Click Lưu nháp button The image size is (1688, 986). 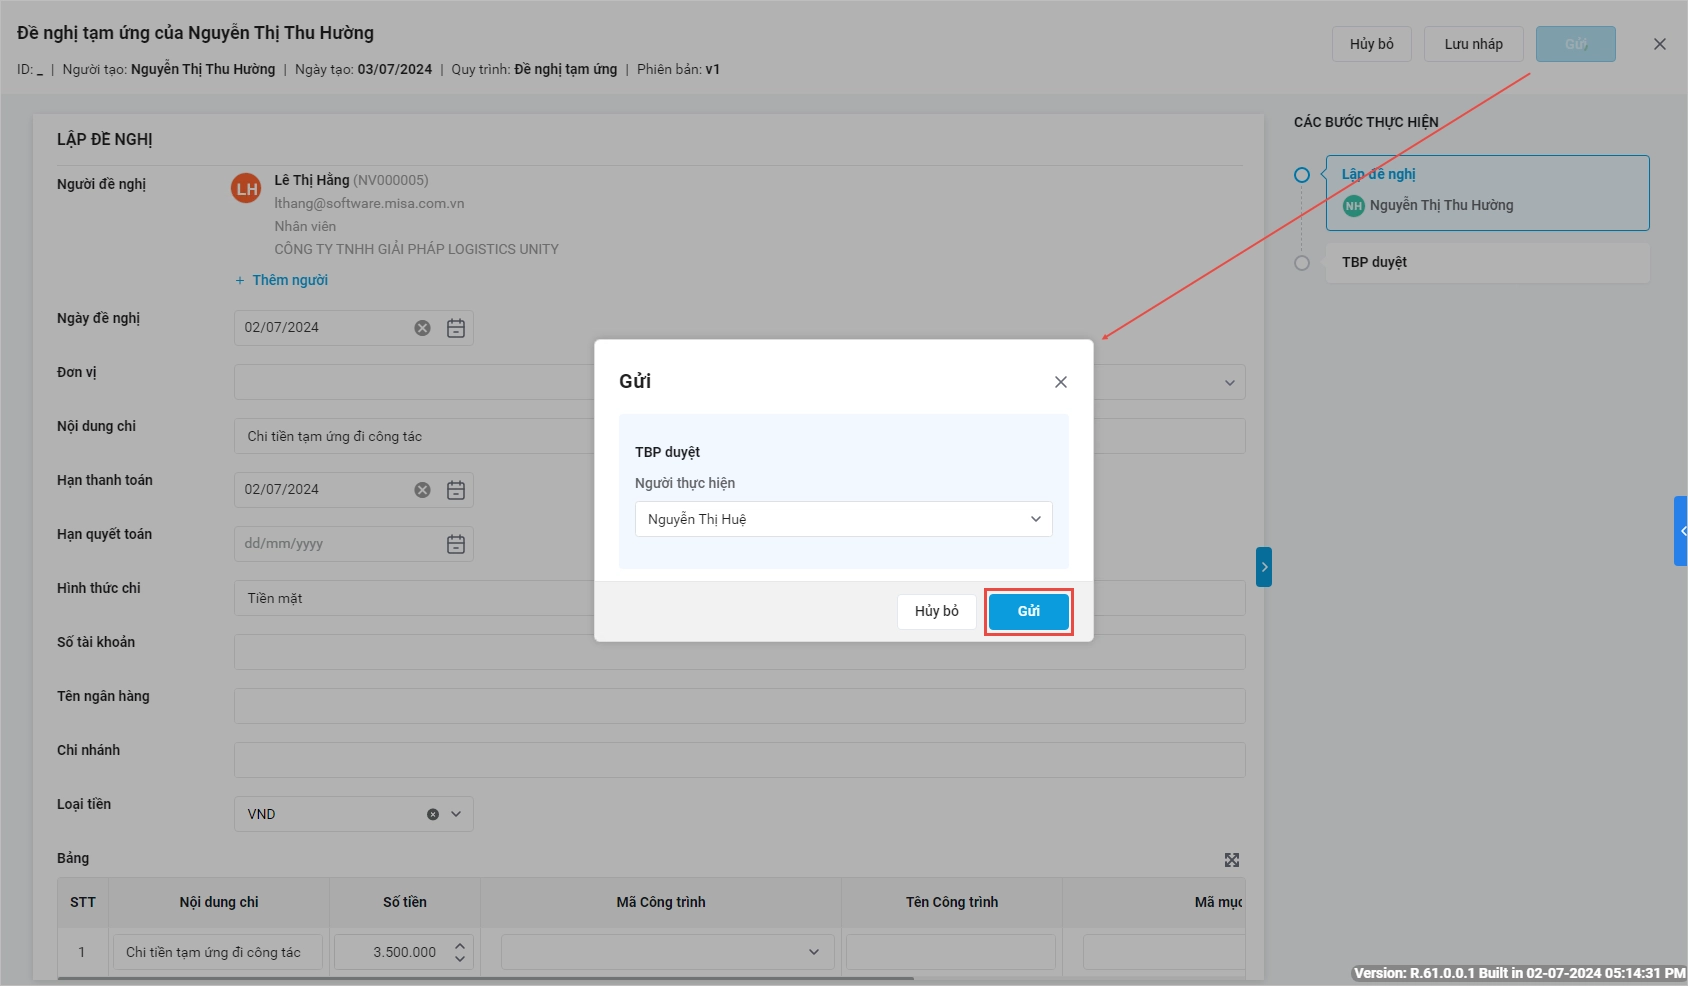coord(1474,44)
